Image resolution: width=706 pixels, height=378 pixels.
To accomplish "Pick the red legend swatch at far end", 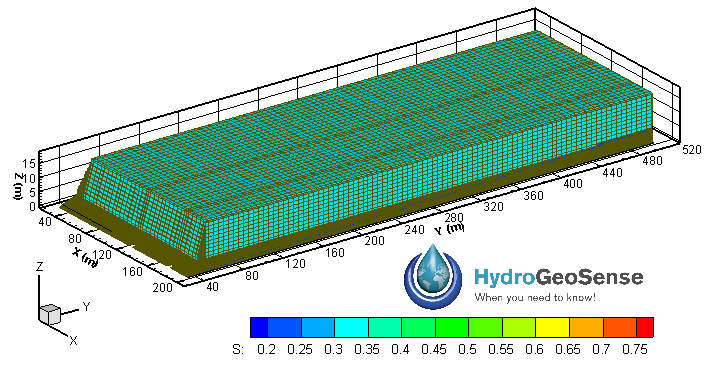I will tap(645, 327).
